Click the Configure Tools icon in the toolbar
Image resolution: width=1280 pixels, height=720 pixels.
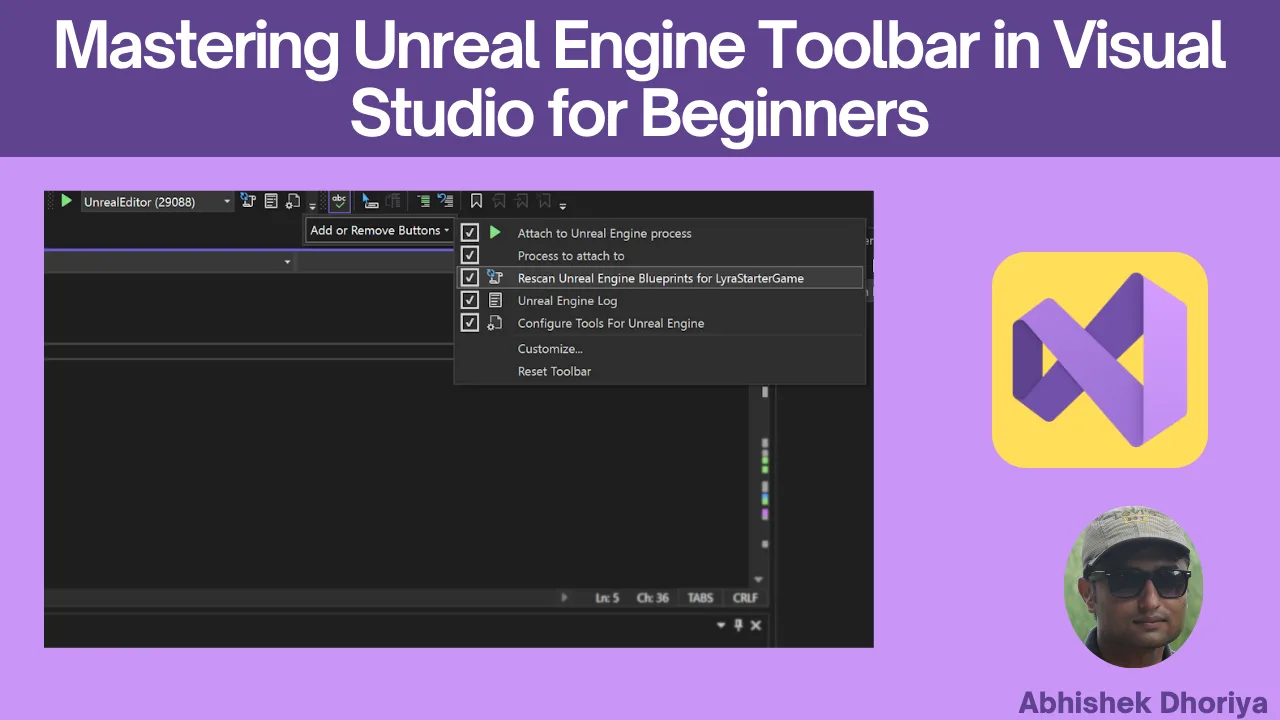[x=293, y=201]
